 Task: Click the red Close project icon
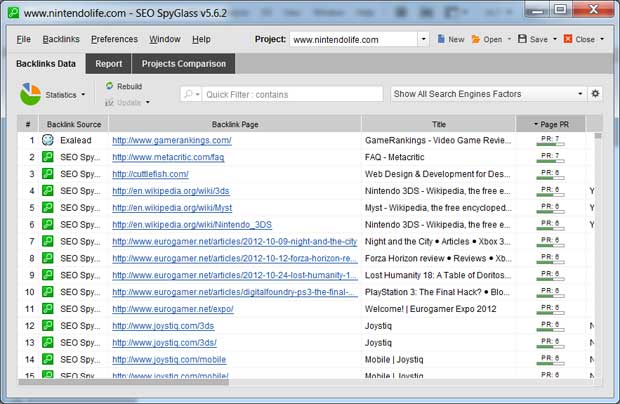point(568,39)
